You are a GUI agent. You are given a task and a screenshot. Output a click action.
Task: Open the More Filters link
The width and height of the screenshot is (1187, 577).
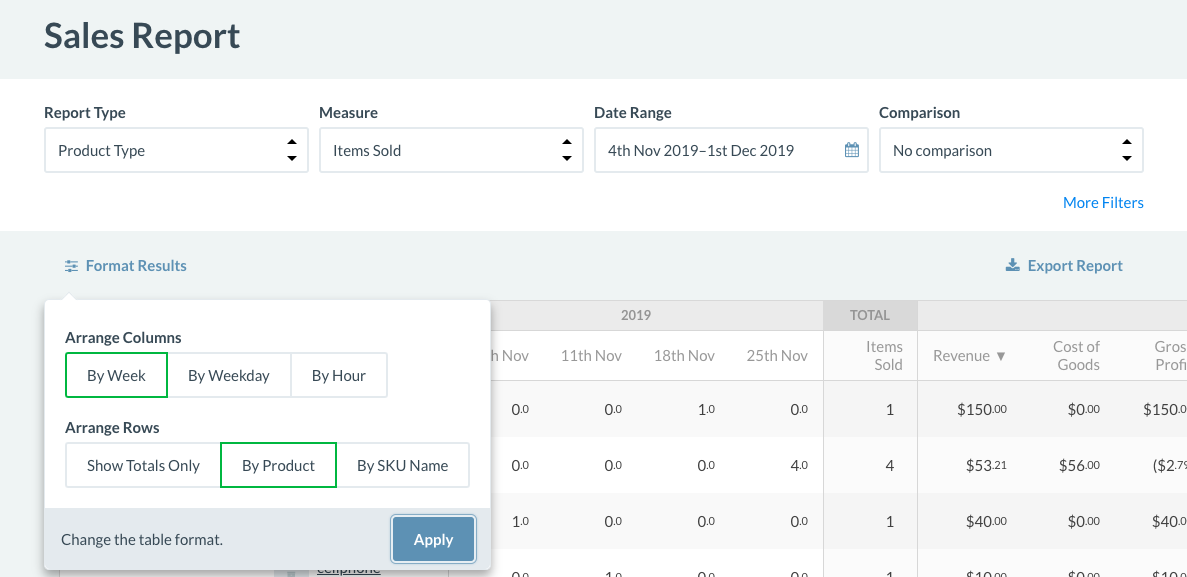click(x=1103, y=203)
